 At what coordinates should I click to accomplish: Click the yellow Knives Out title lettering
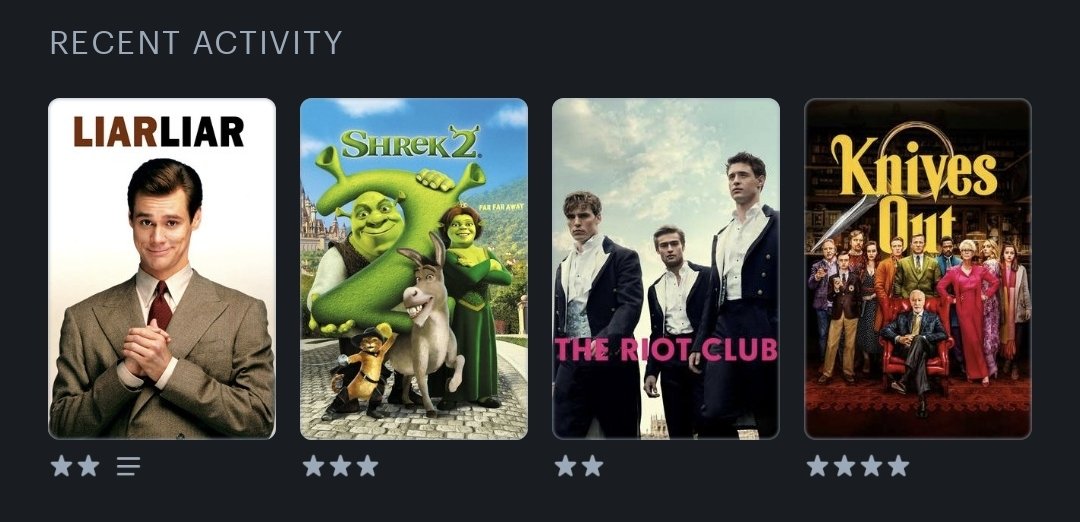point(913,187)
